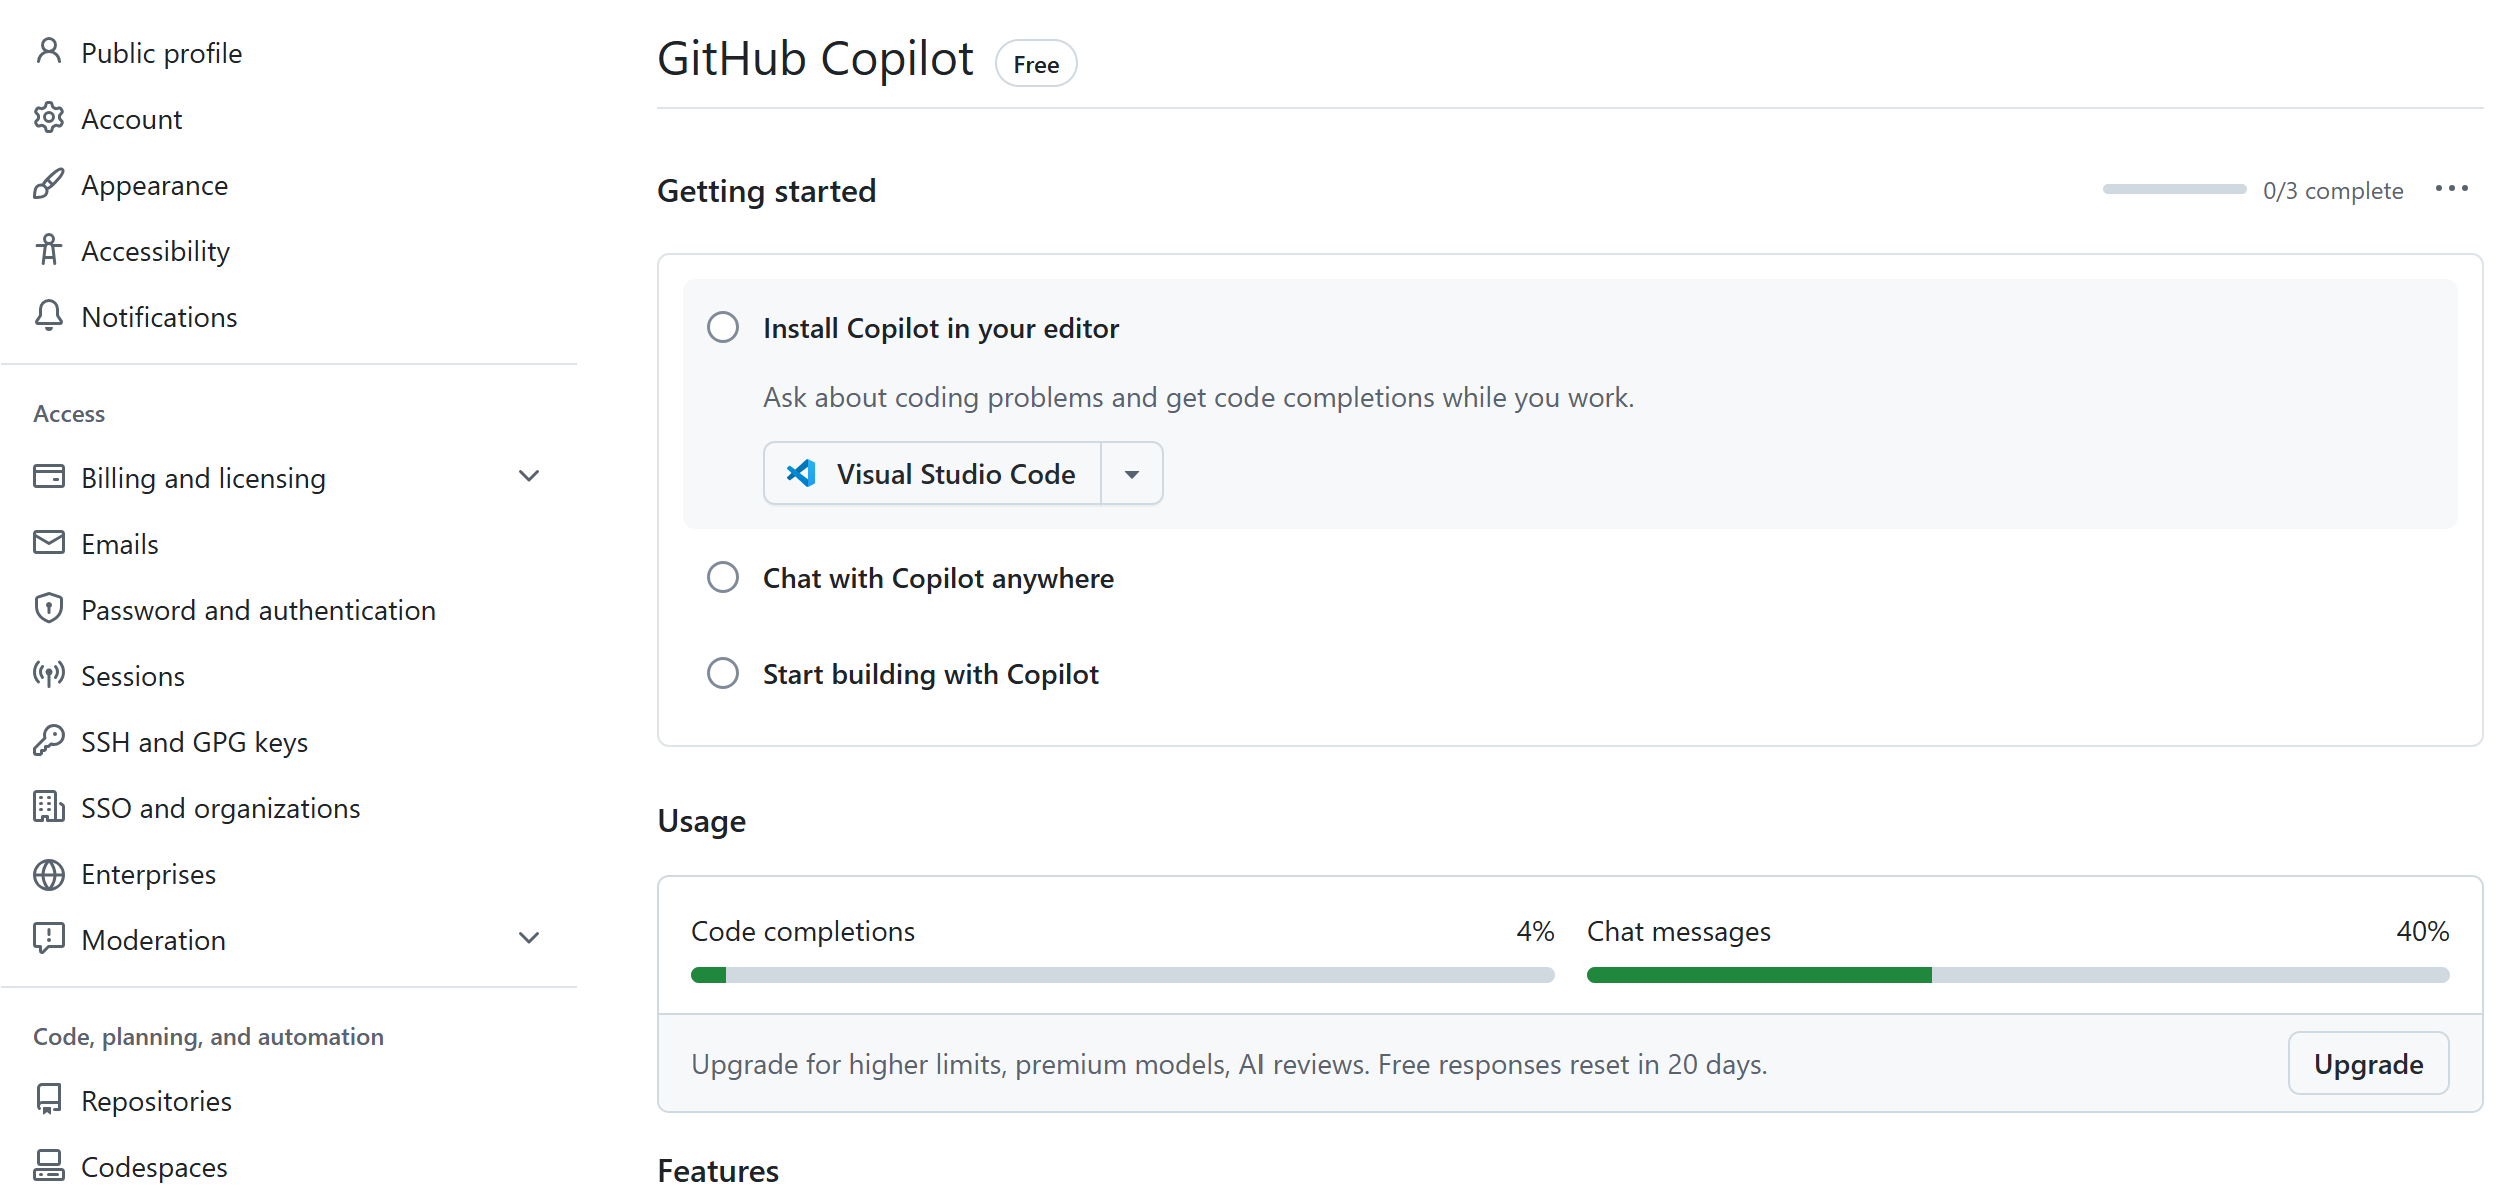Click the Visual Studio Code button
2512x1196 pixels.
932,474
